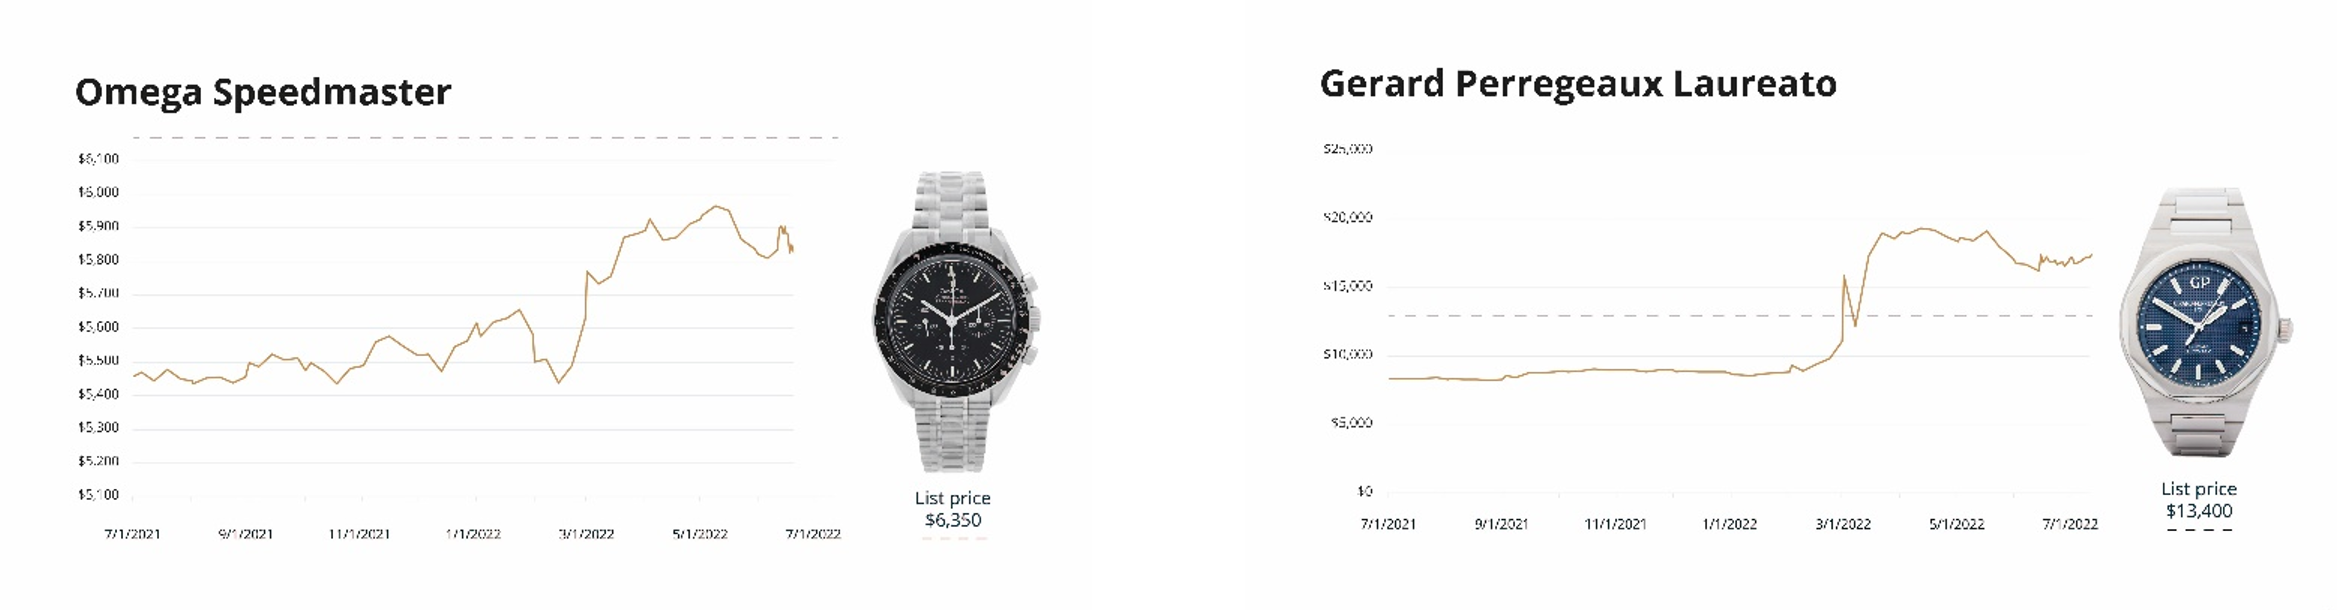
Task: Click the $13,400 list price value
Action: point(2199,511)
